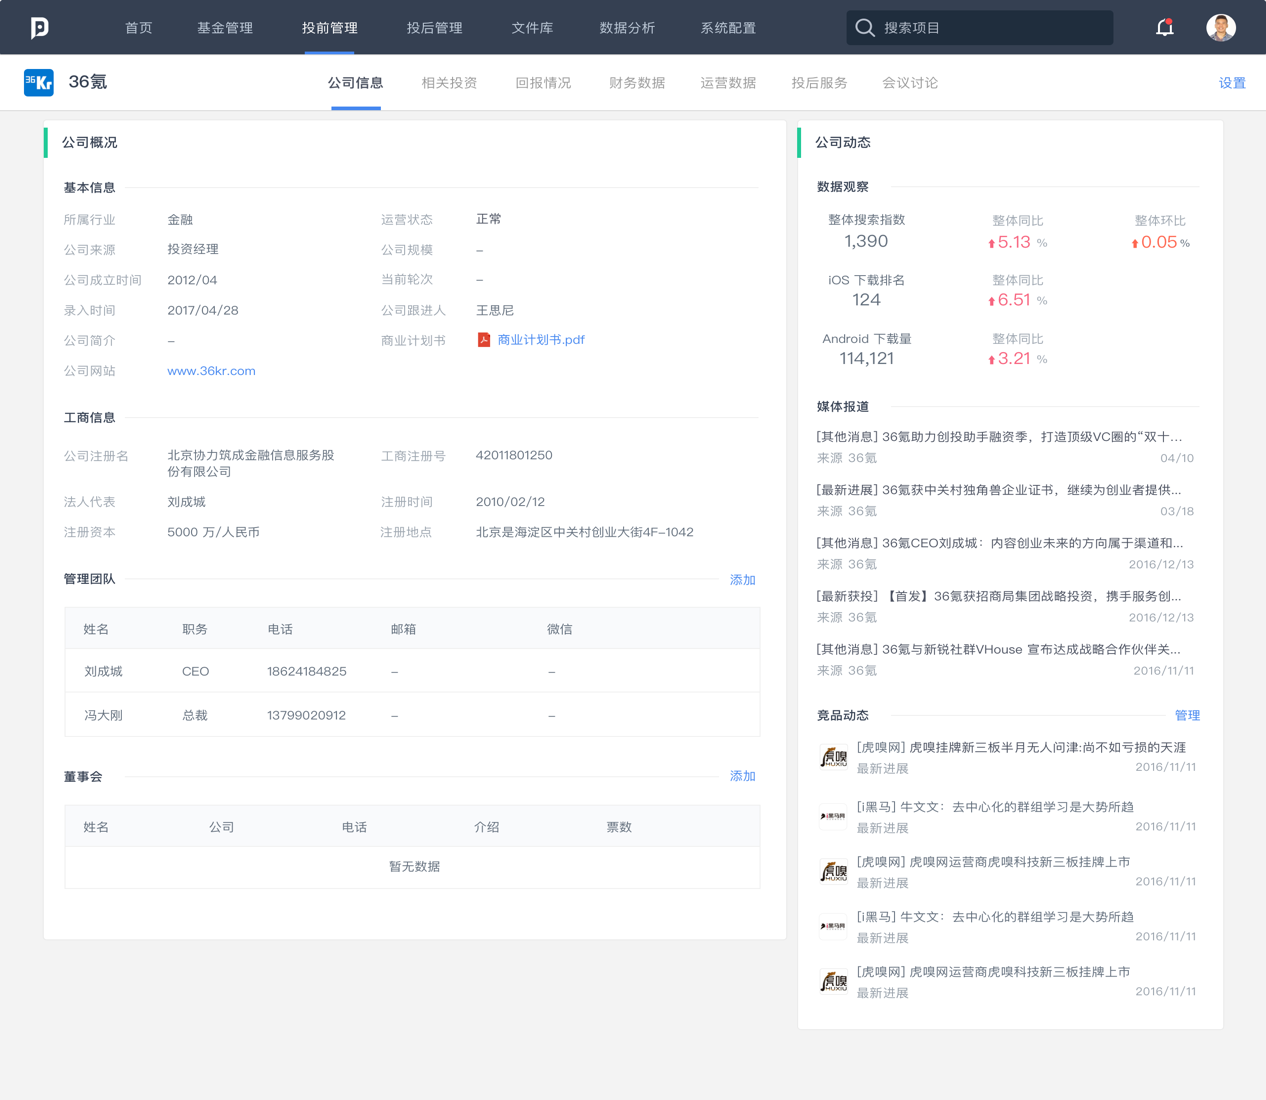Open the 36氪助力创投助手融资季 news item
The width and height of the screenshot is (1266, 1100).
[999, 437]
